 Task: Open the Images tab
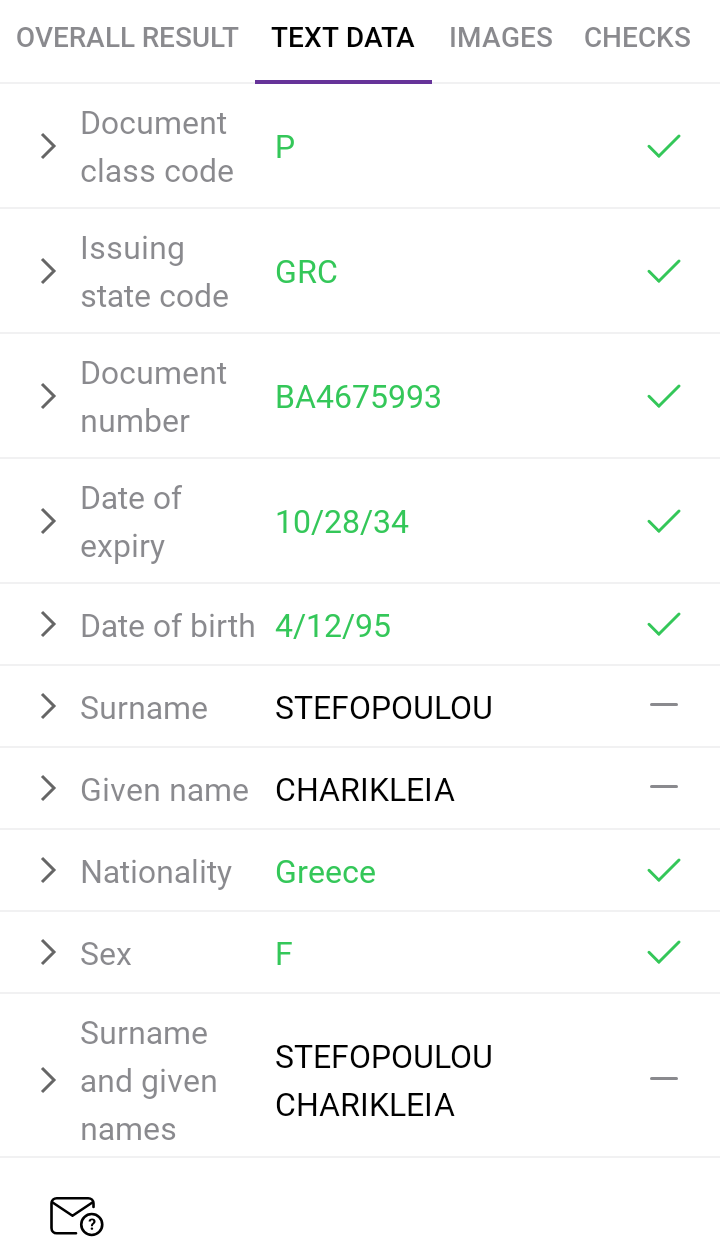click(500, 38)
